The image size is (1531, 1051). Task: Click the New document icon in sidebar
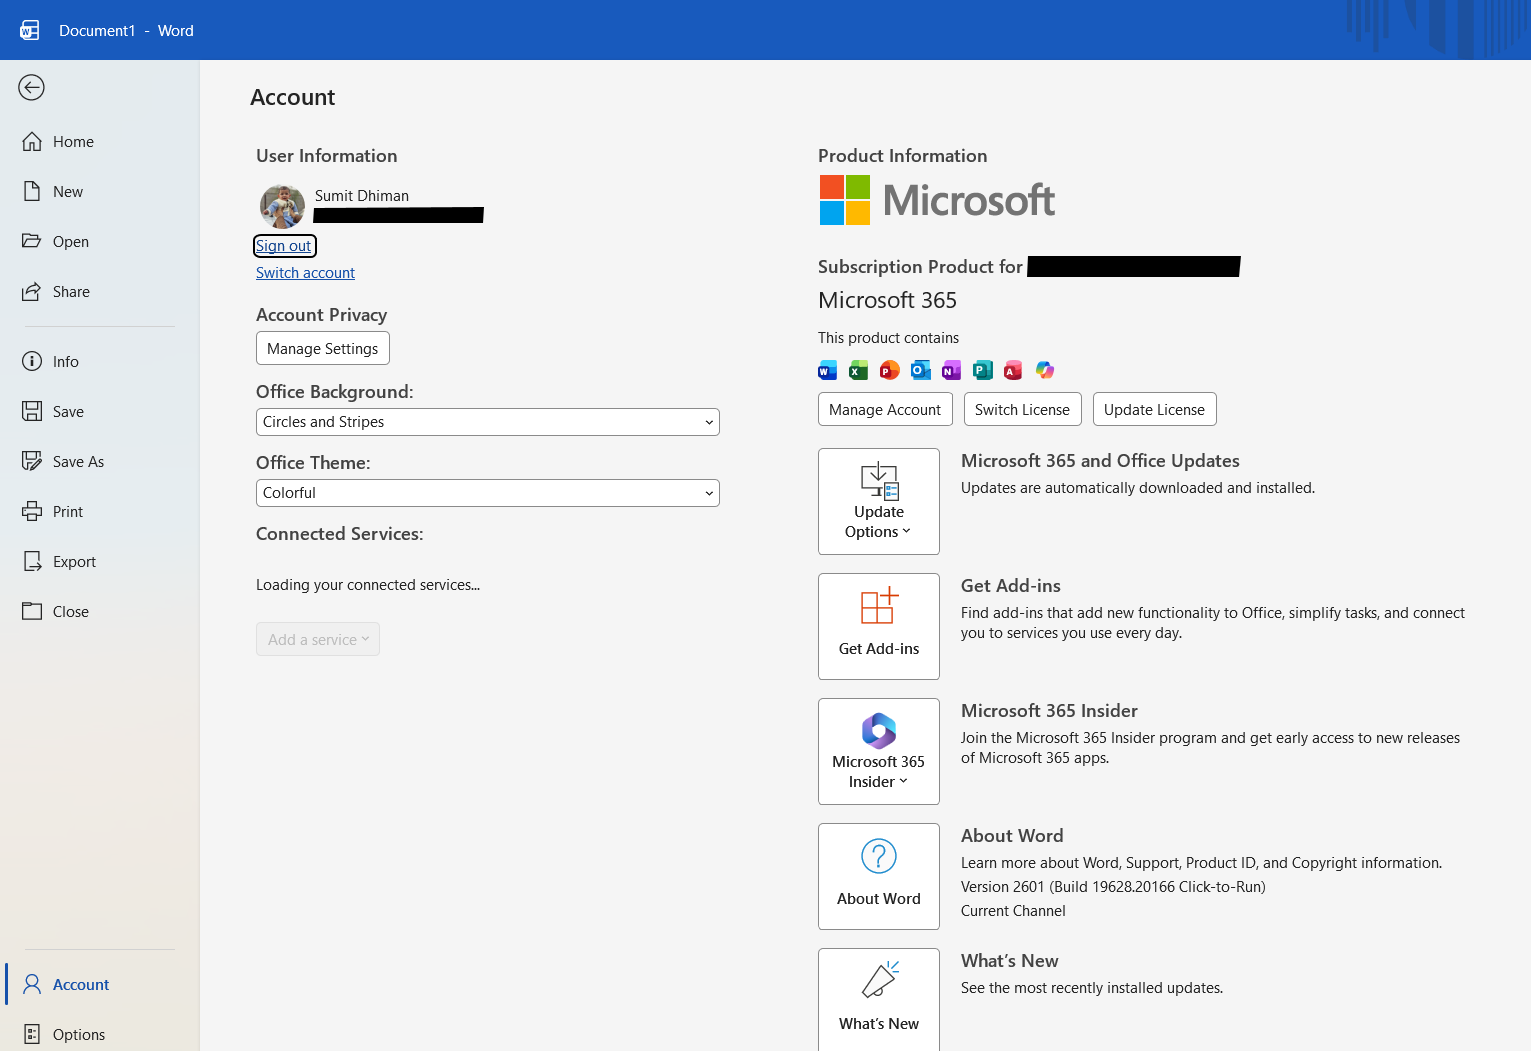(x=32, y=191)
